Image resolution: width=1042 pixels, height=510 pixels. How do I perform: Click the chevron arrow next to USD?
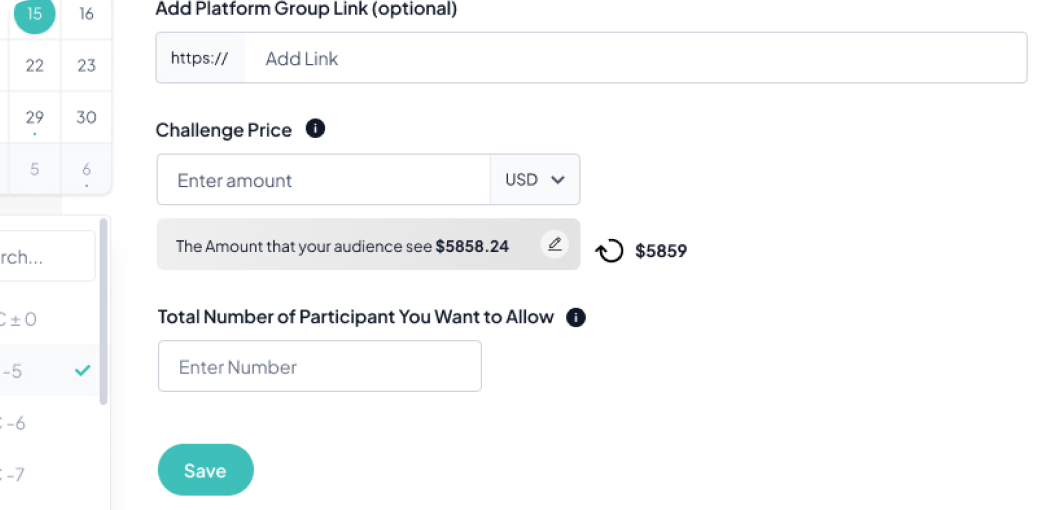(558, 180)
